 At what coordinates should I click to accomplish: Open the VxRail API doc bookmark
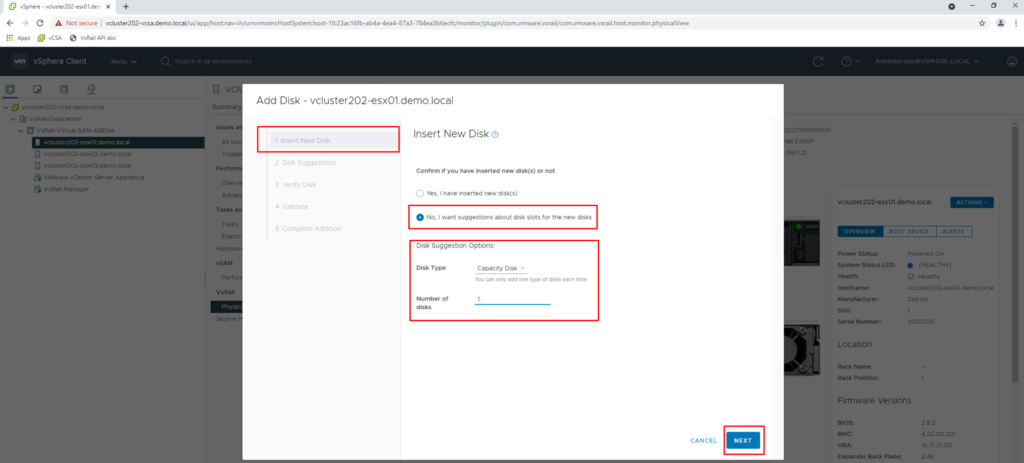point(93,38)
